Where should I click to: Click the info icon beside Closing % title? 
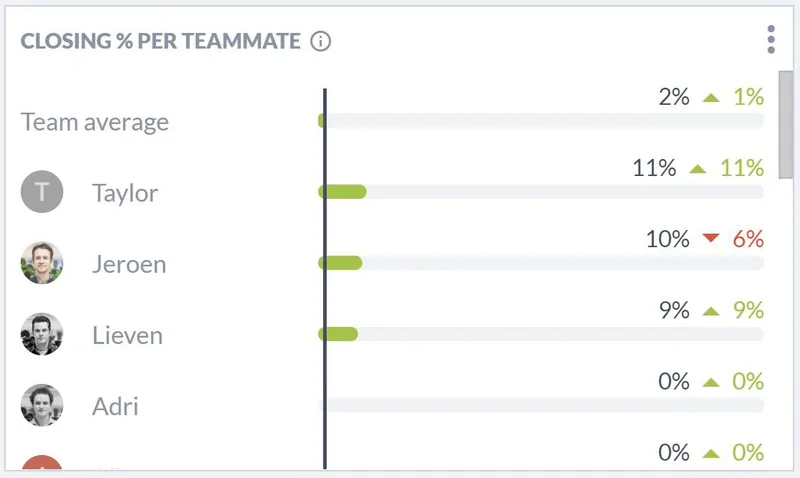tap(320, 41)
